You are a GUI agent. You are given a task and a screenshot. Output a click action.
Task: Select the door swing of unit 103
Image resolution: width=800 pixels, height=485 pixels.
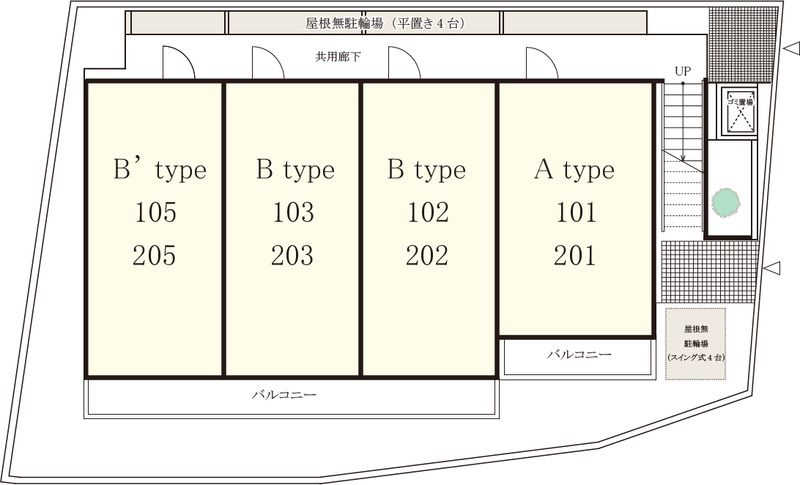pos(268,62)
